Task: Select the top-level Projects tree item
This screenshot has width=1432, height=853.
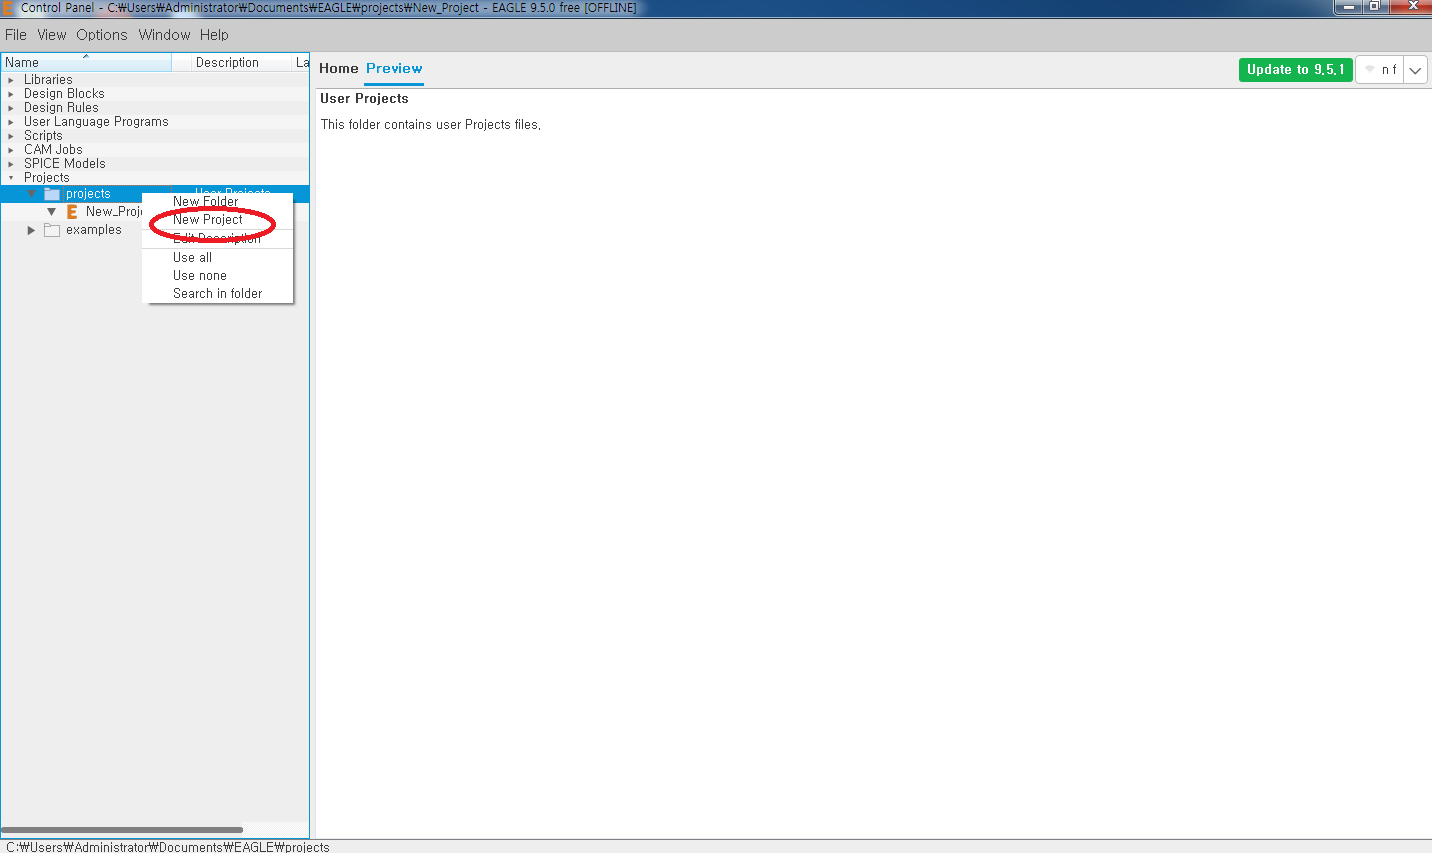Action: pos(47,178)
